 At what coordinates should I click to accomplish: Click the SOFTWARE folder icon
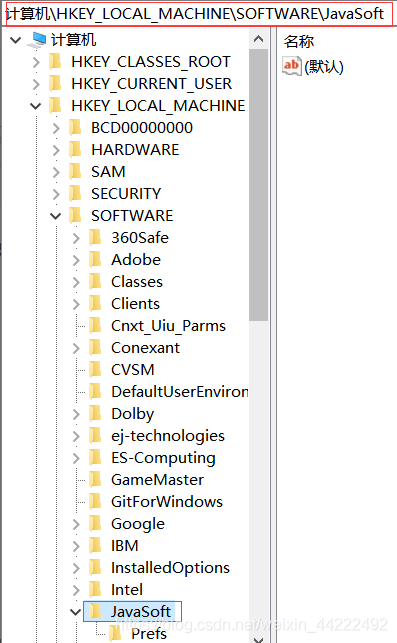tap(75, 216)
